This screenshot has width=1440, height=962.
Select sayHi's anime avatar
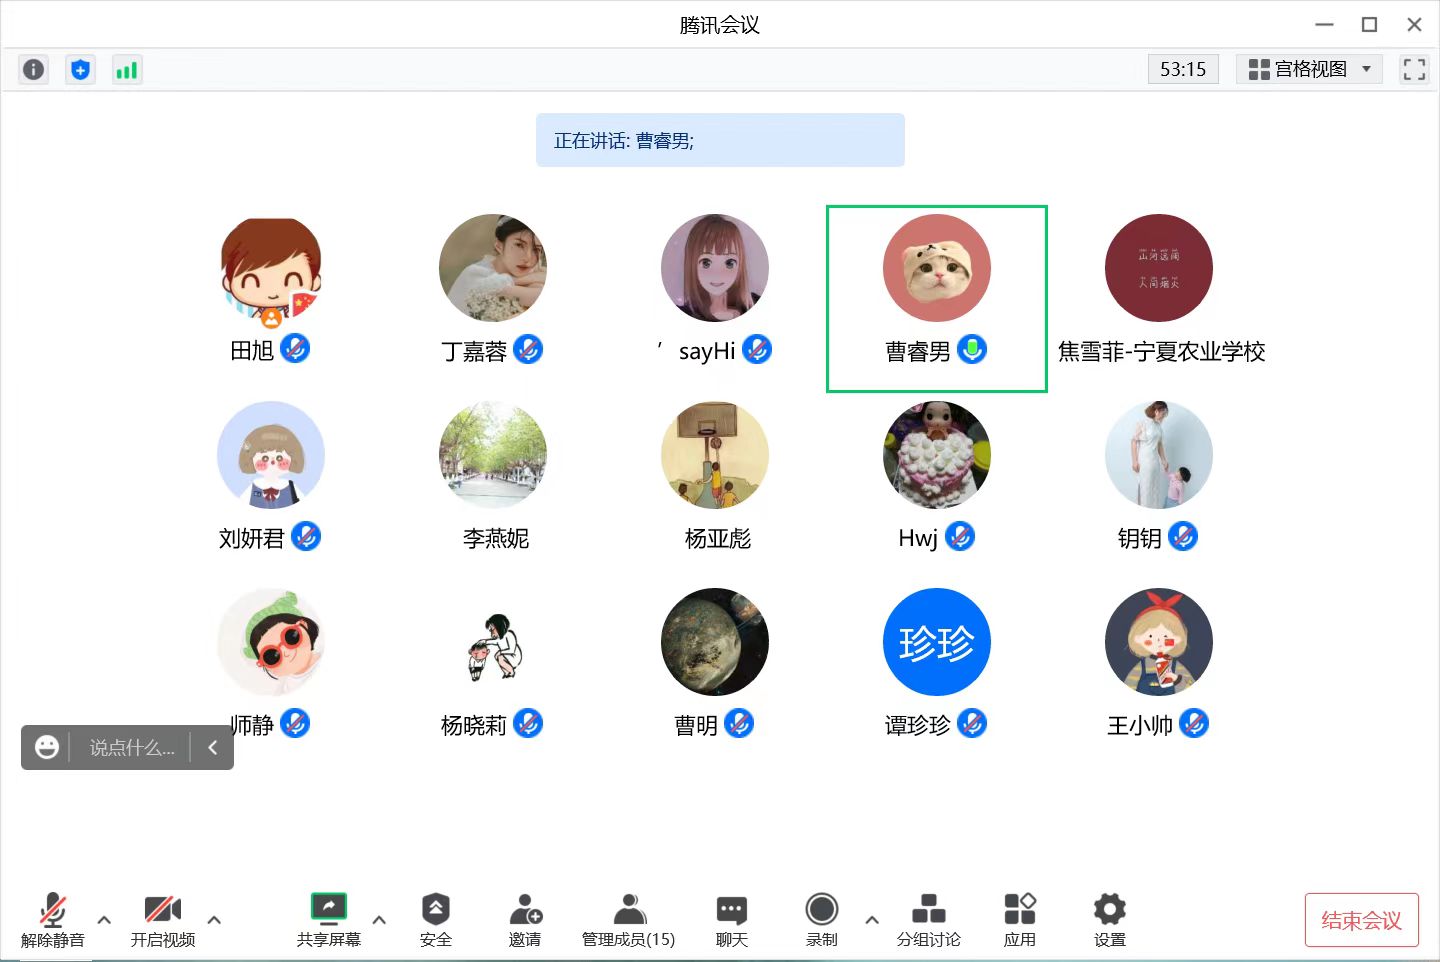click(715, 268)
